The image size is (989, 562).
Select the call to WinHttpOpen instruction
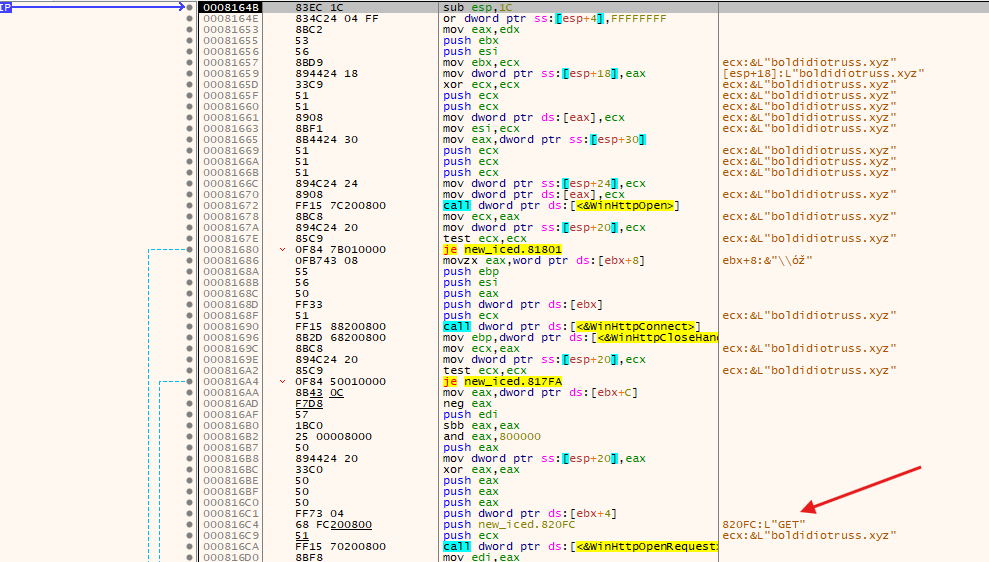pyautogui.click(x=561, y=206)
